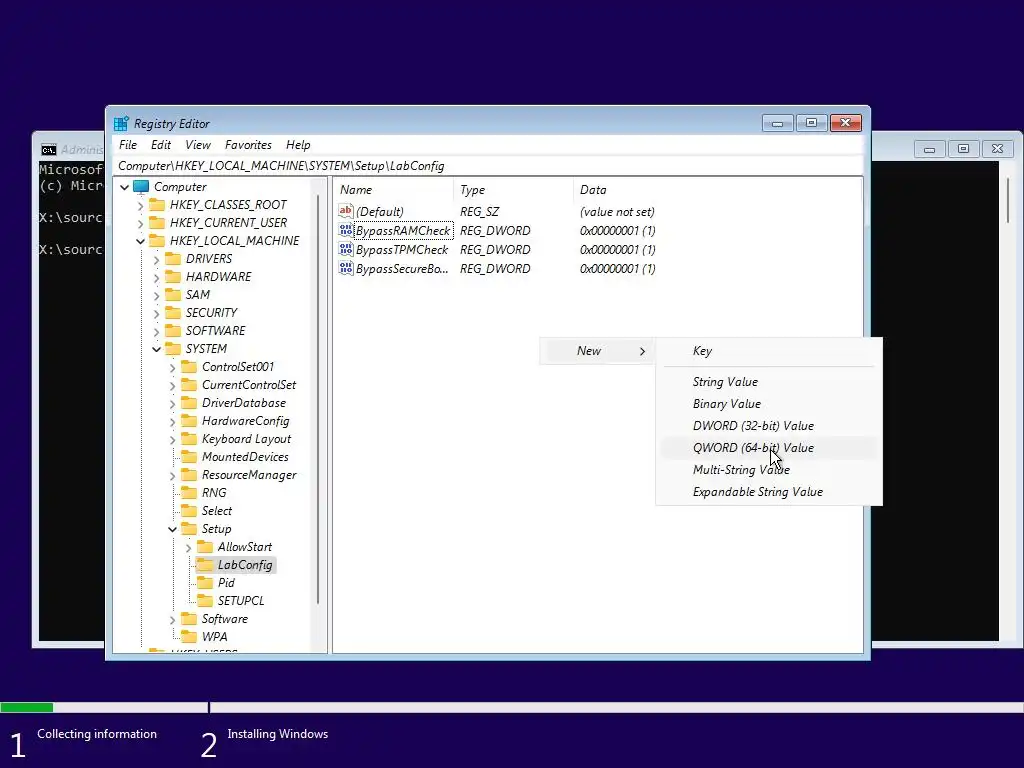Screen dimensions: 1024x768
Task: Click the string icon beside (Default) value
Action: 345,211
